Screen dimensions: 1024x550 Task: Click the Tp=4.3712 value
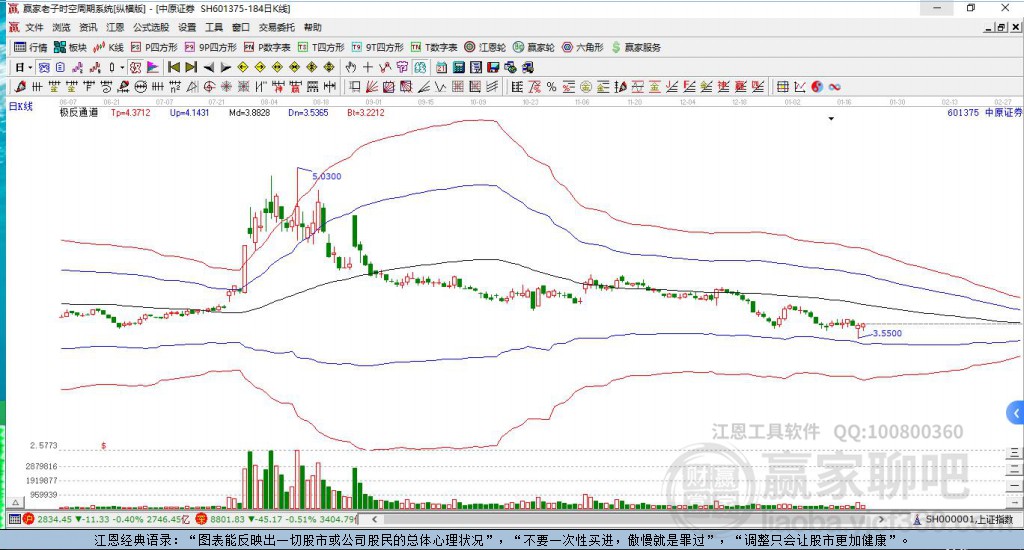click(x=131, y=112)
